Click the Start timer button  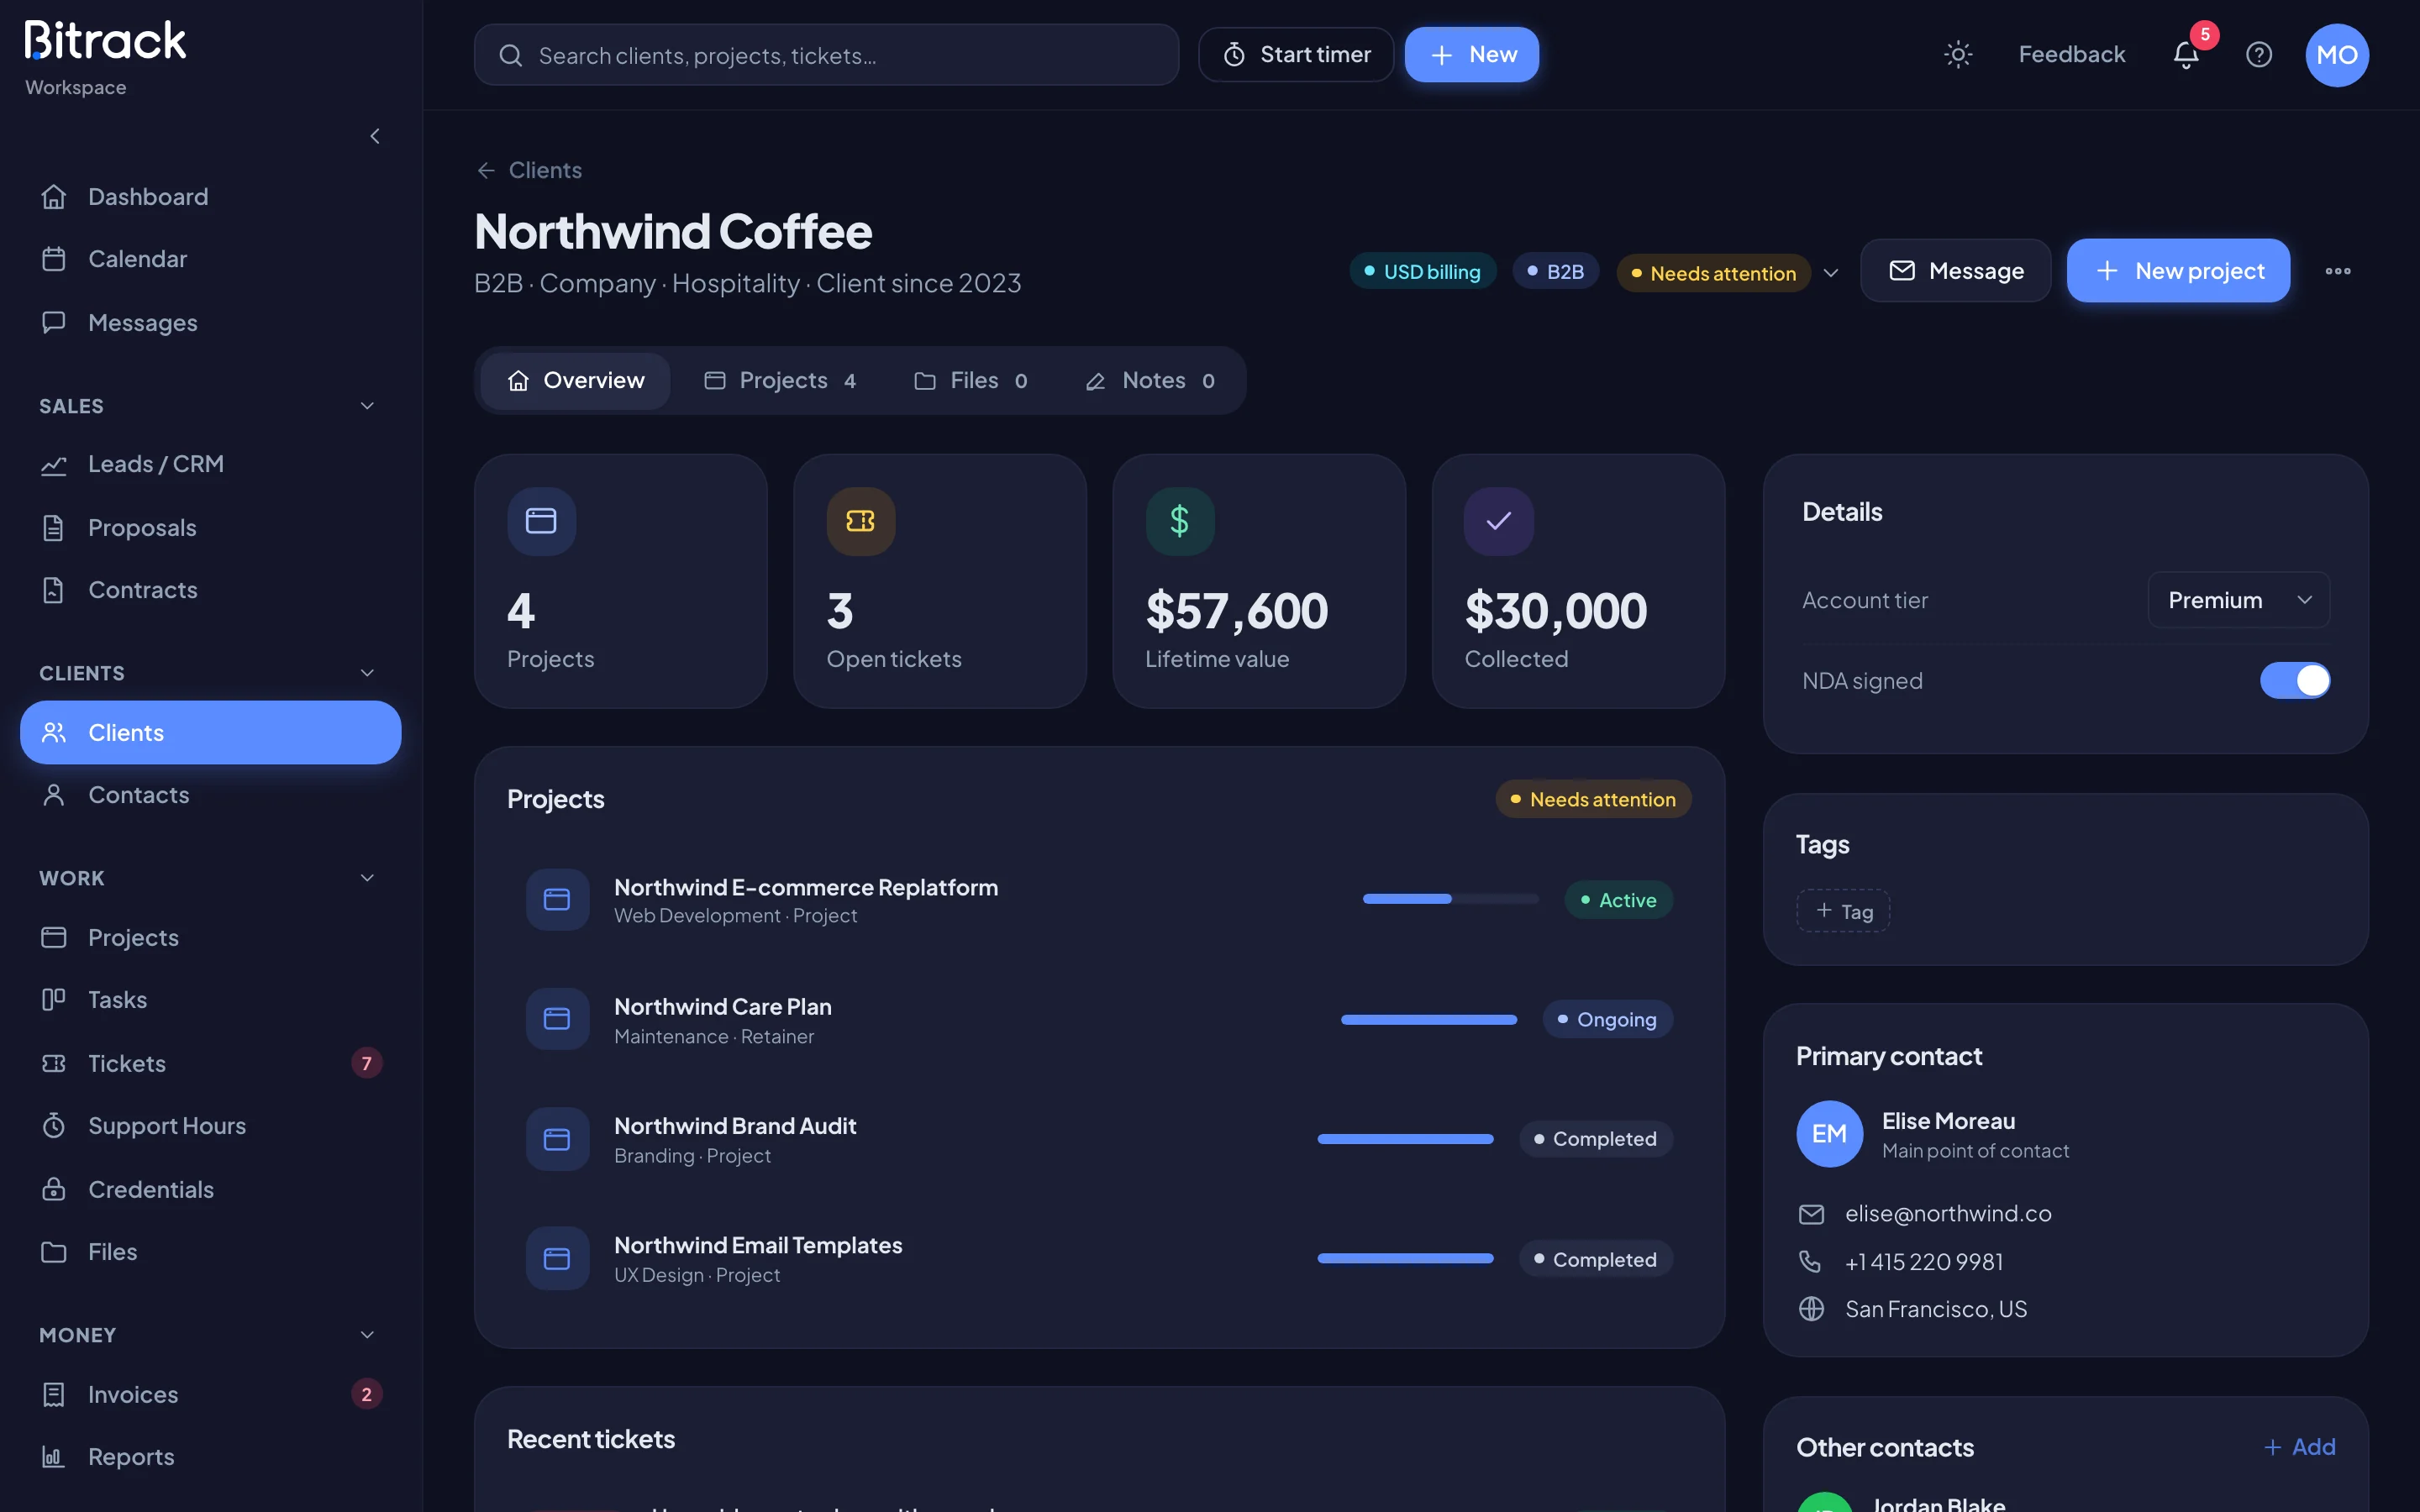click(x=1296, y=54)
